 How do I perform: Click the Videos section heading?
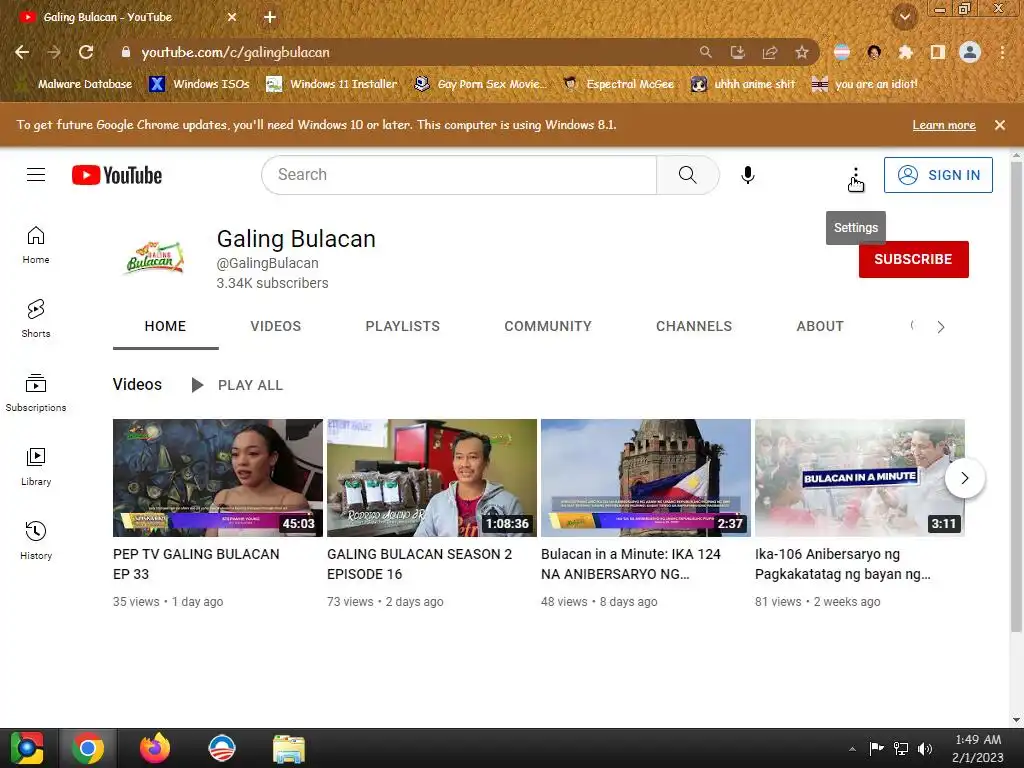[x=137, y=385]
